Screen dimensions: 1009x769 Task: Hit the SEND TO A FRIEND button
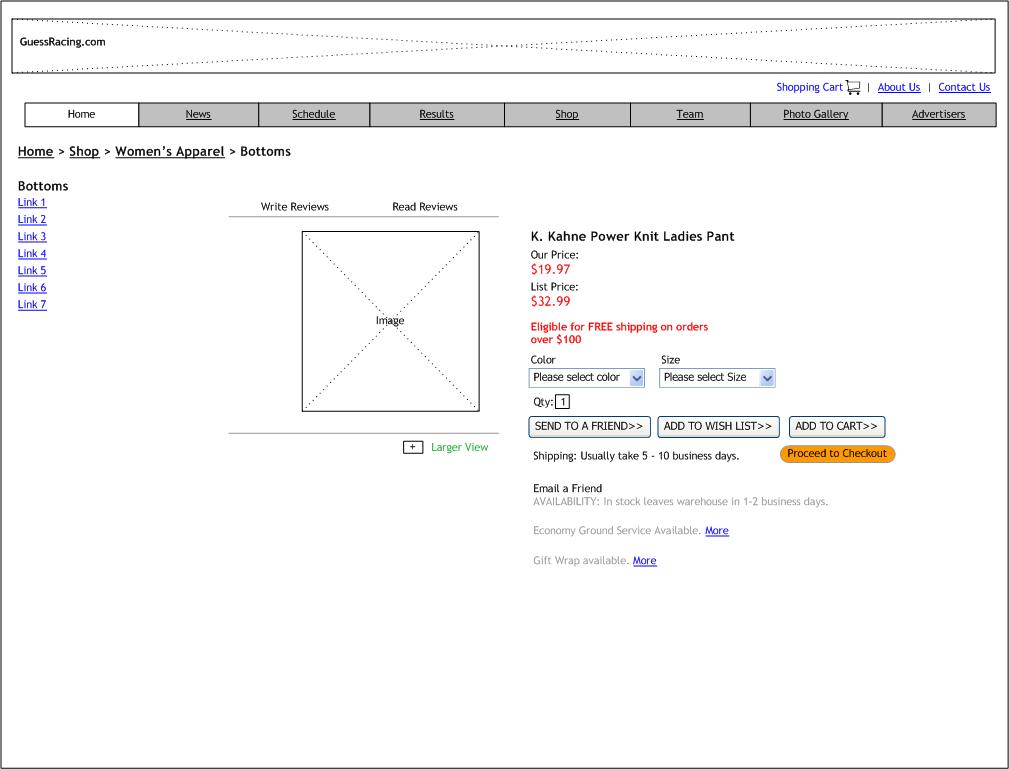pos(589,427)
